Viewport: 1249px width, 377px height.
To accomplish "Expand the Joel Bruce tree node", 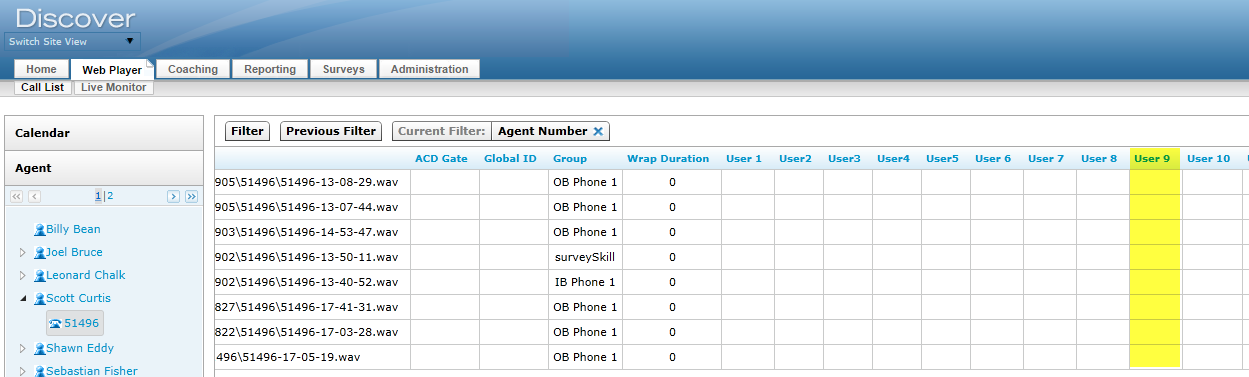I will (23, 253).
